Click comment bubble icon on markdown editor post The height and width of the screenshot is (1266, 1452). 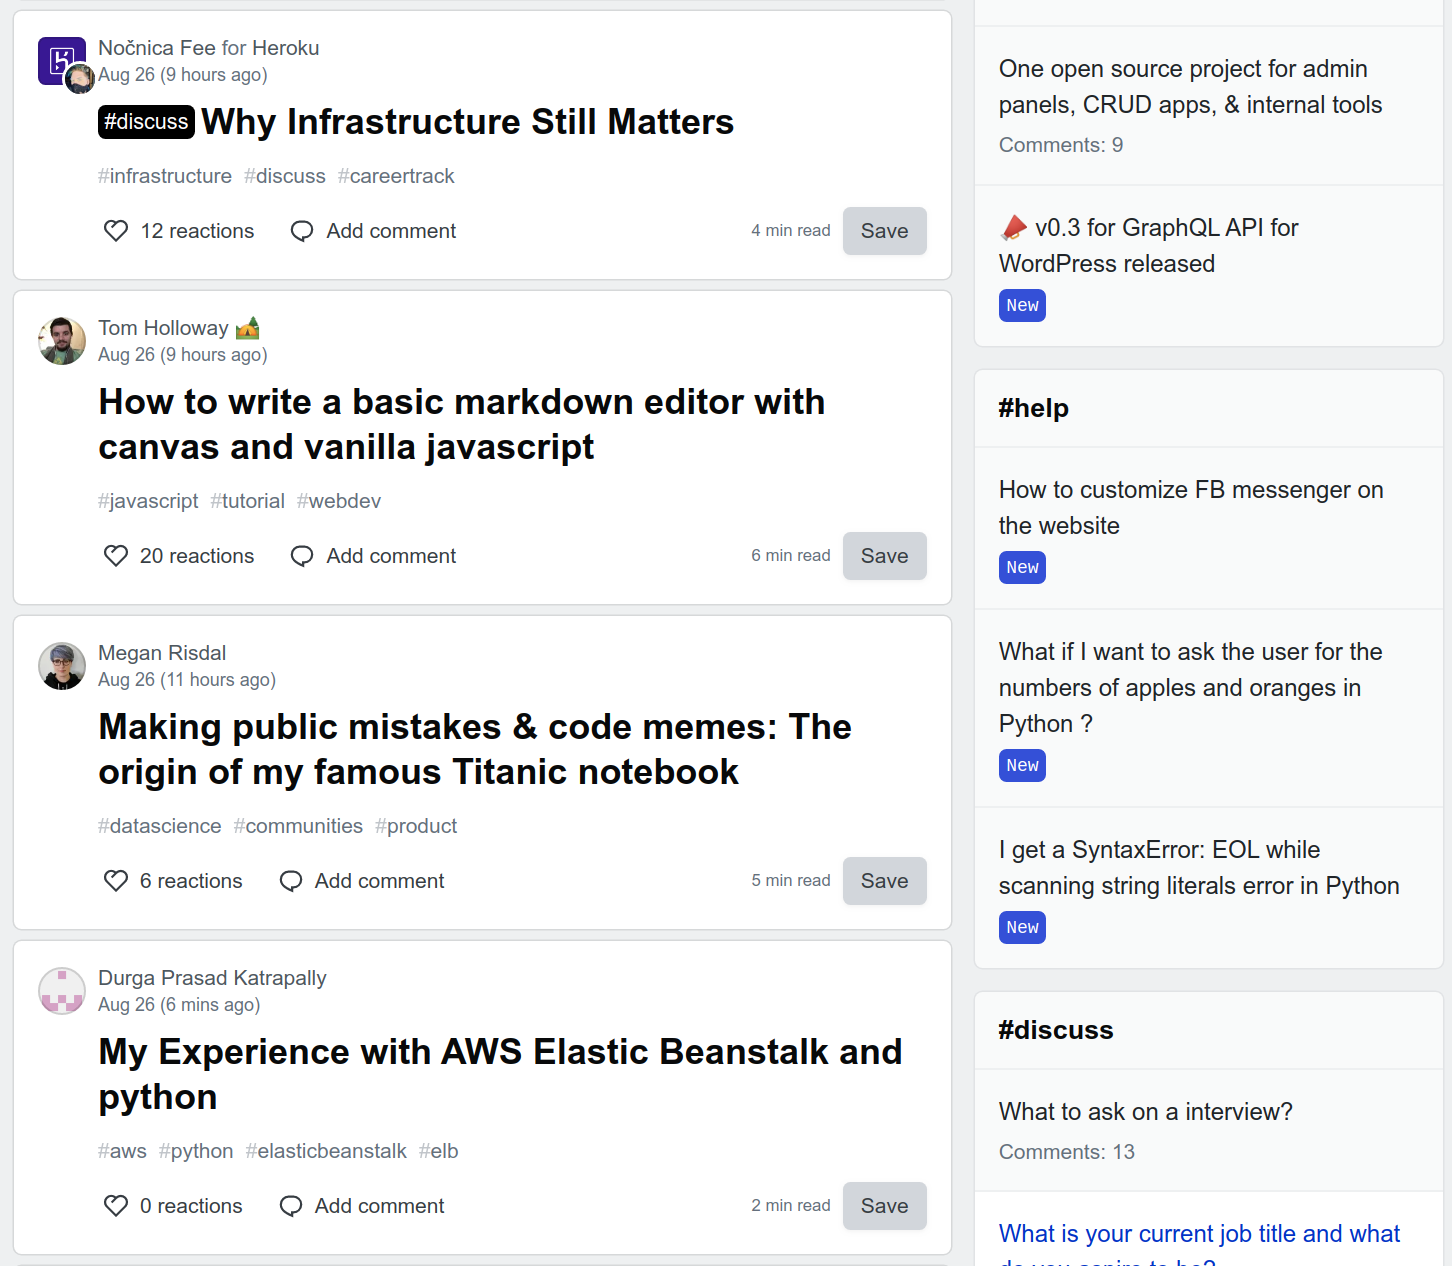(302, 556)
